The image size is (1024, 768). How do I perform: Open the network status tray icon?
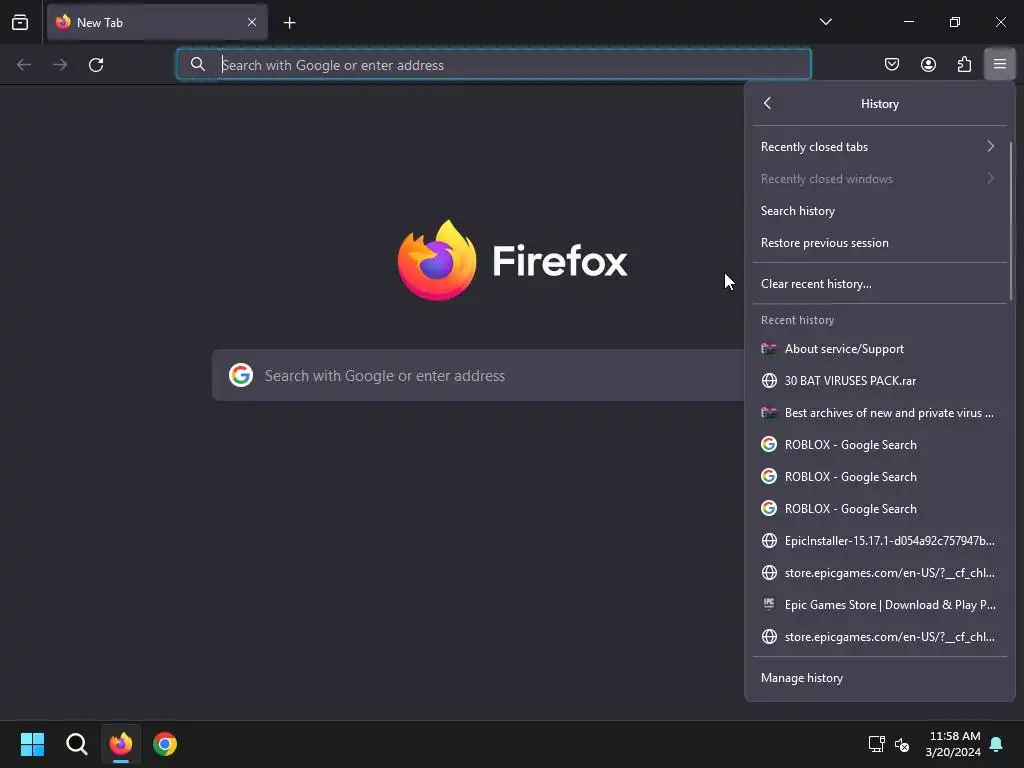(876, 744)
